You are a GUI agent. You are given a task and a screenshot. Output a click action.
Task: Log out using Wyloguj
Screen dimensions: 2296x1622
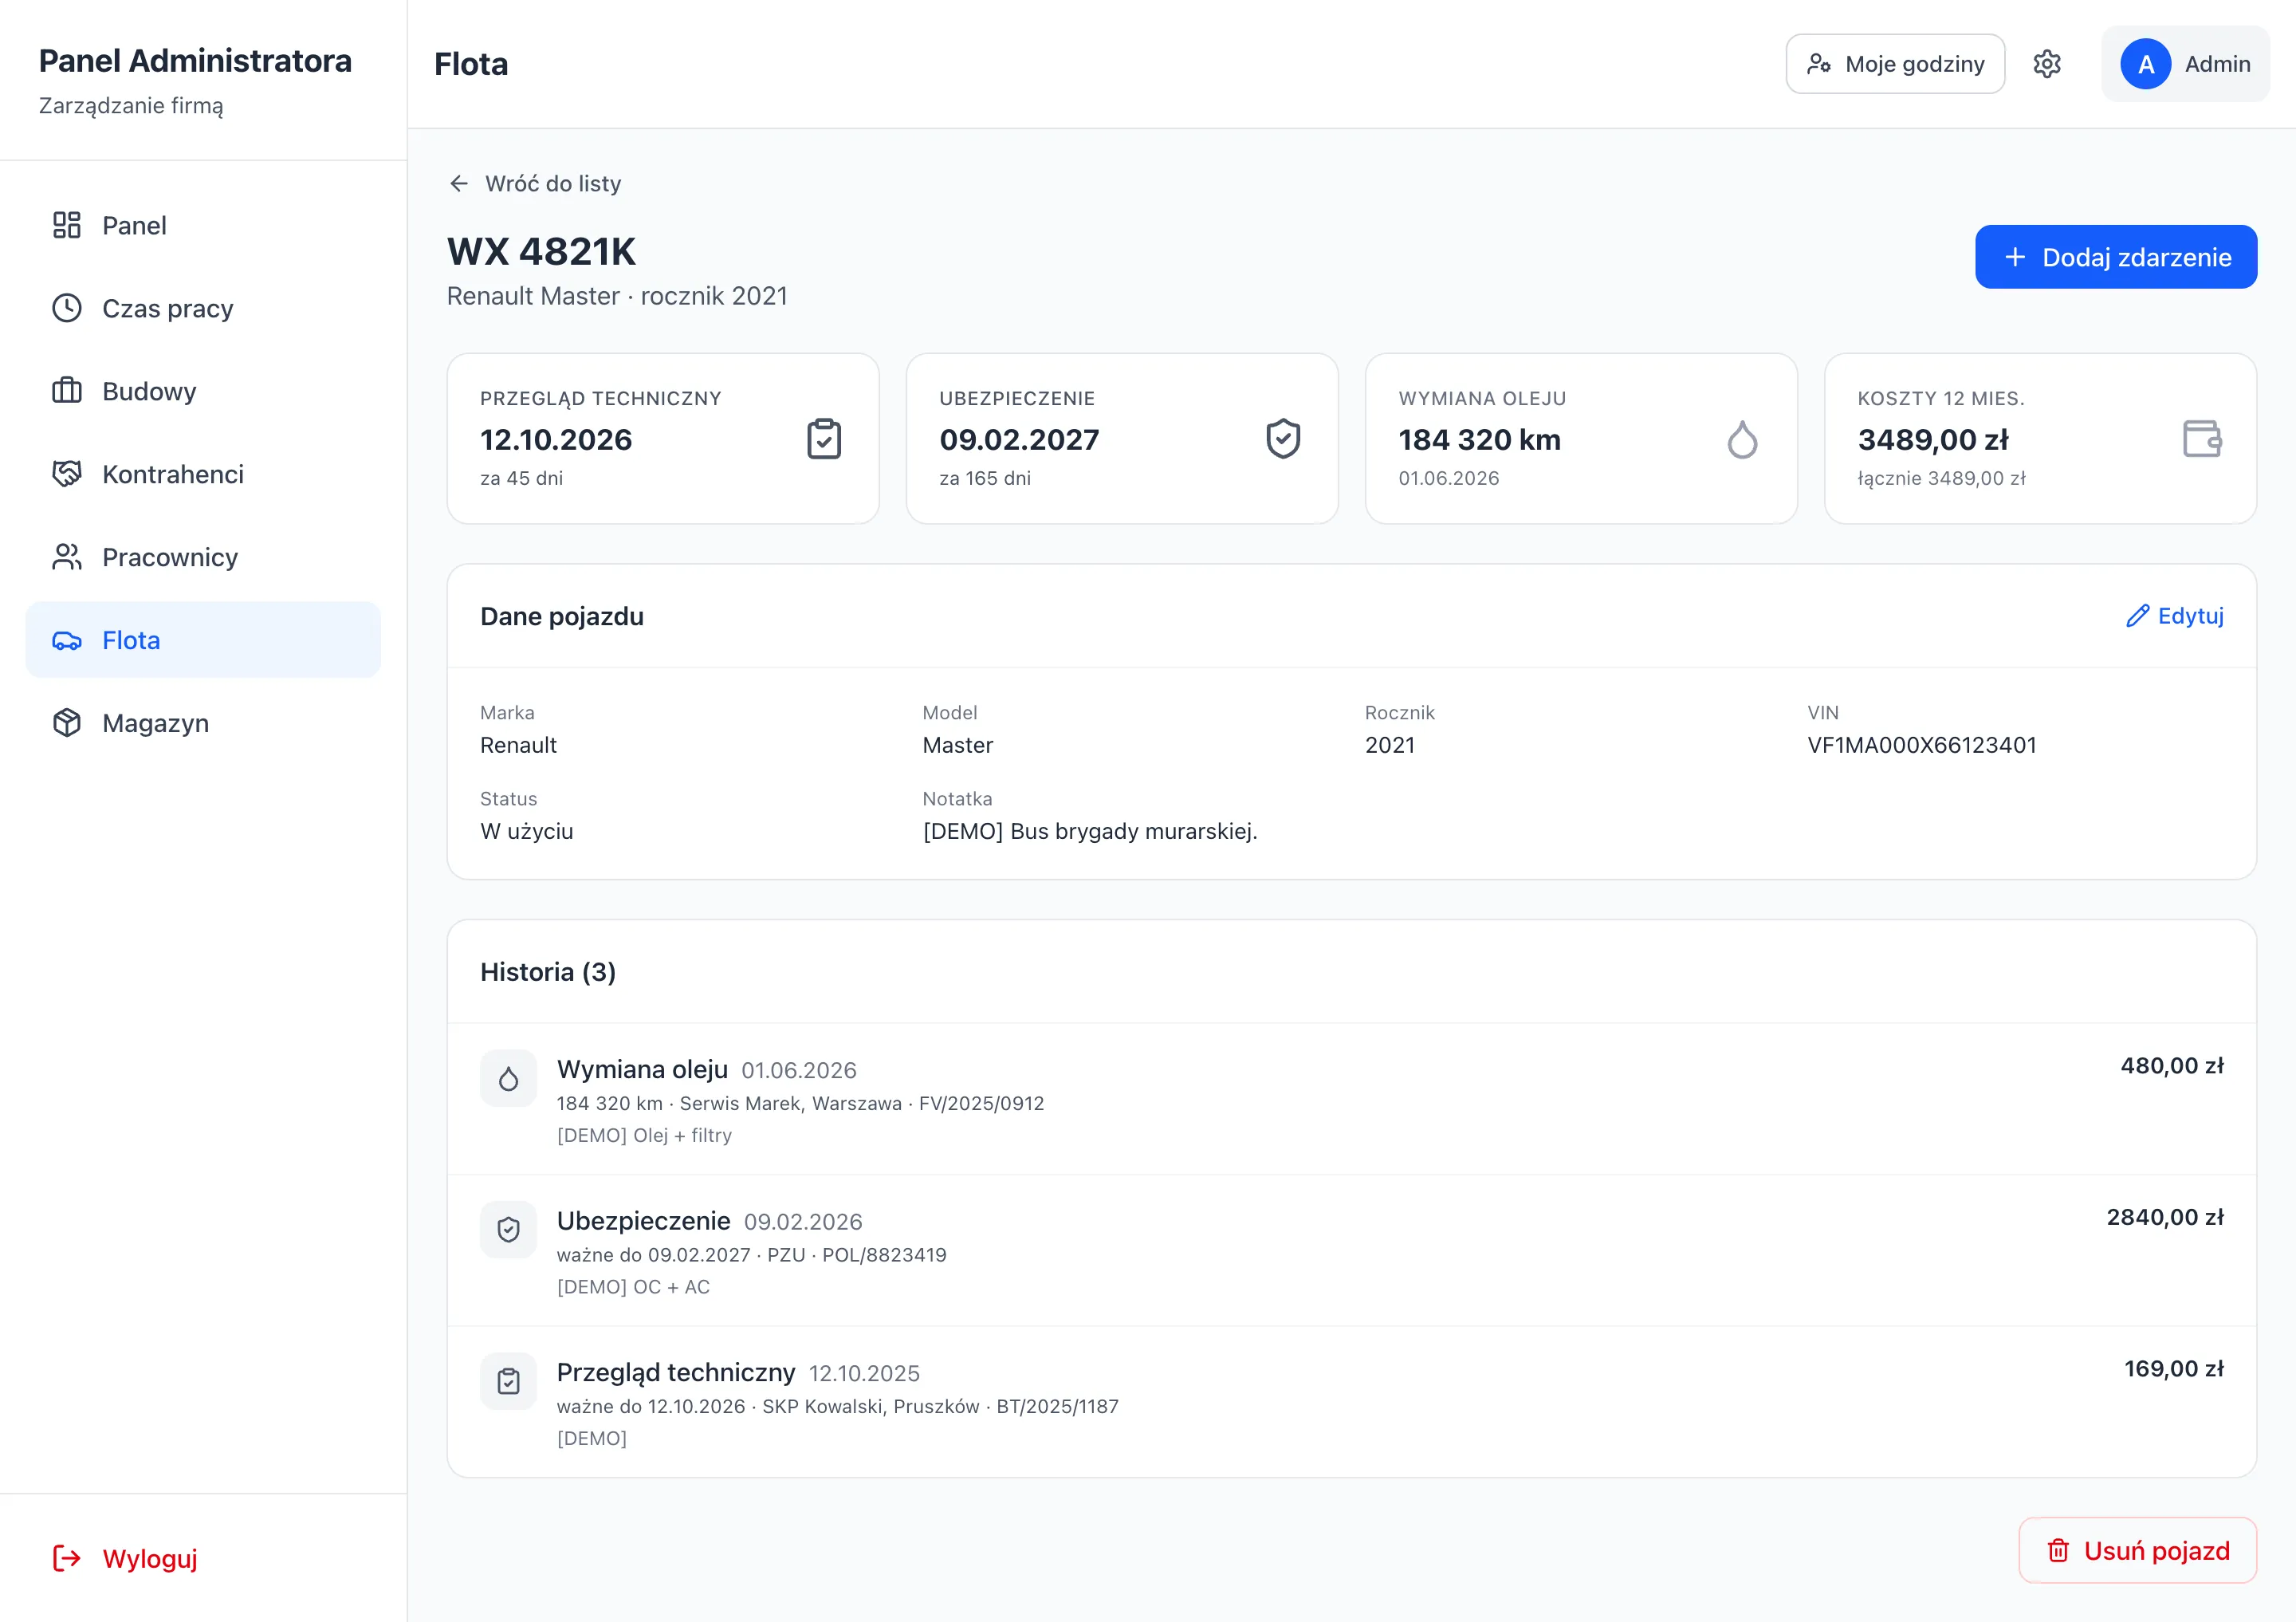125,1558
